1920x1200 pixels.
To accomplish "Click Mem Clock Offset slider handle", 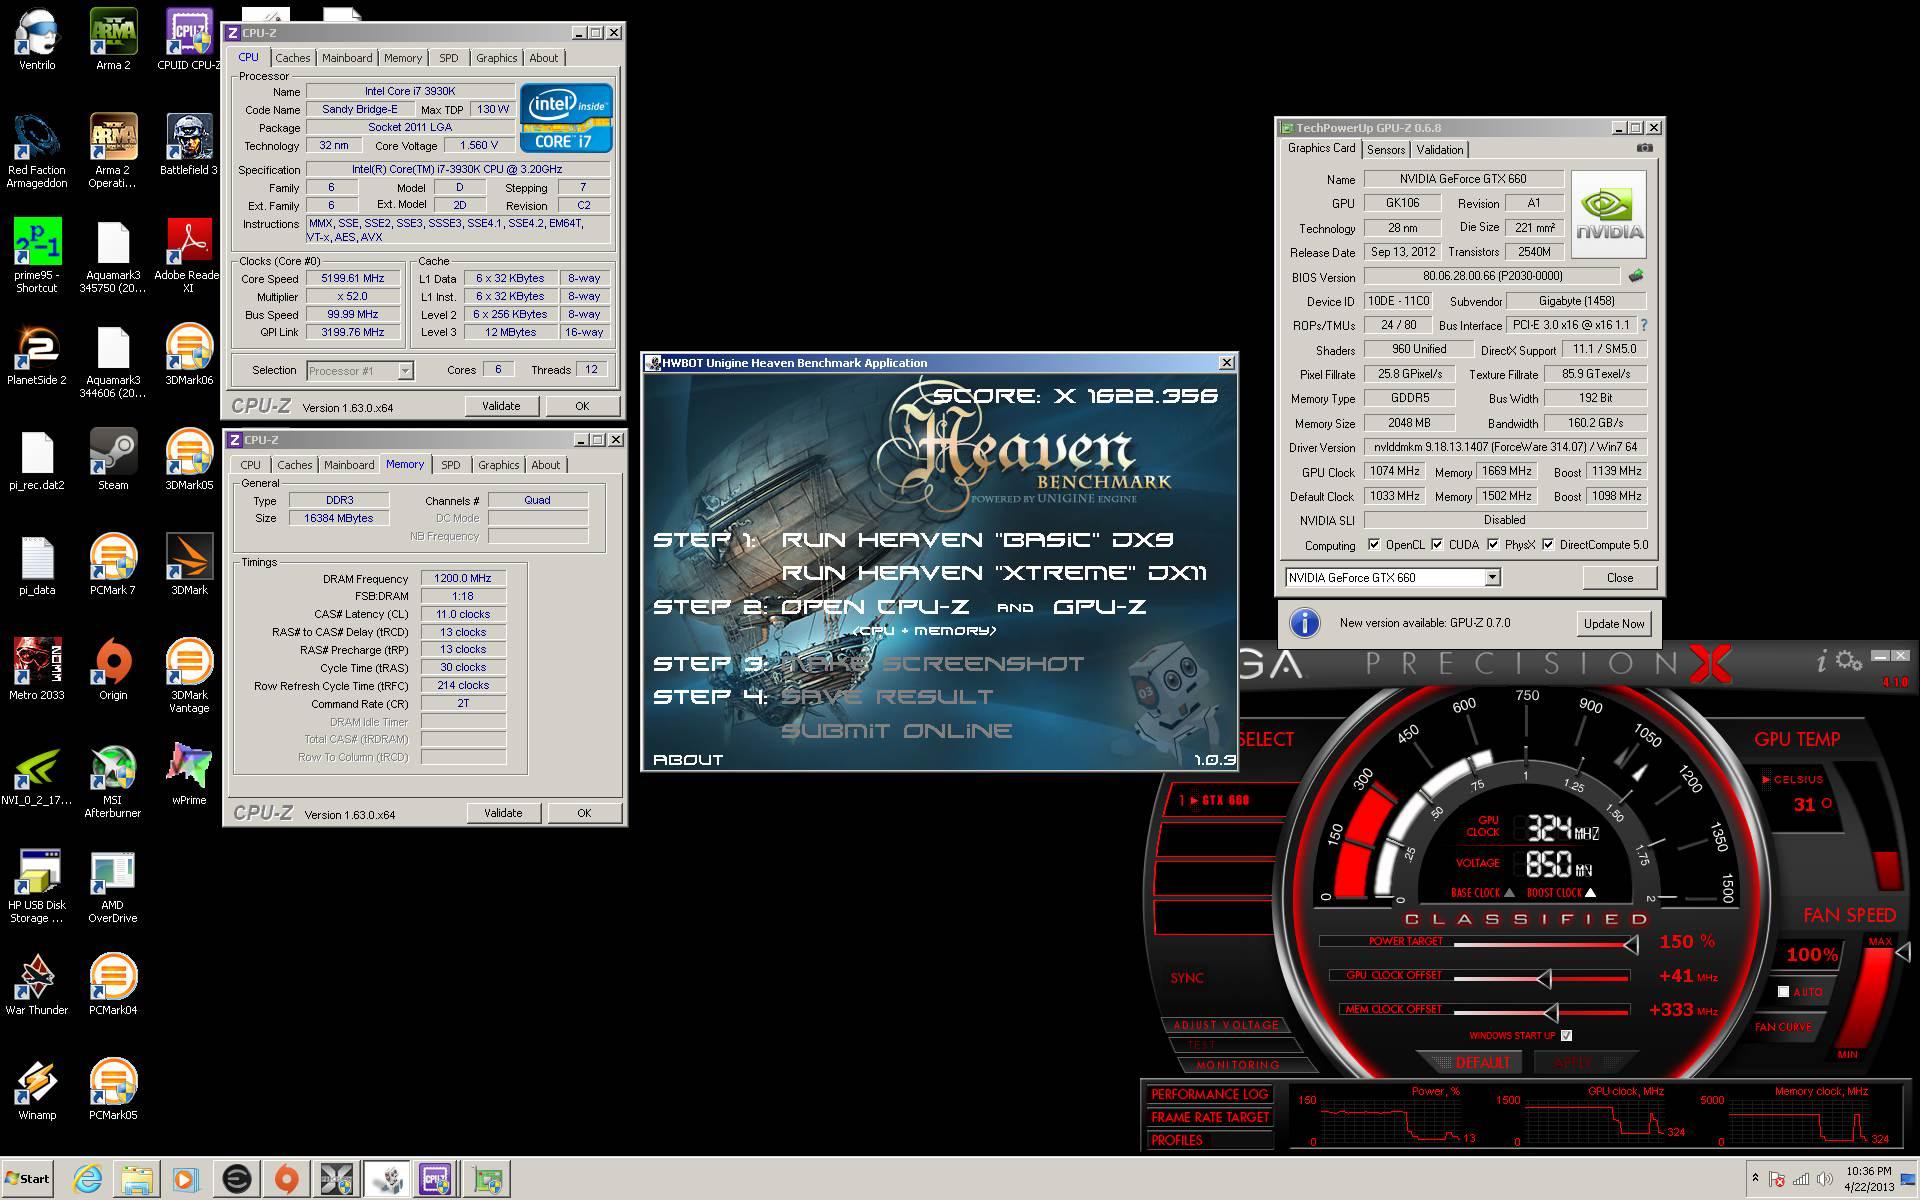I will click(x=1550, y=1012).
